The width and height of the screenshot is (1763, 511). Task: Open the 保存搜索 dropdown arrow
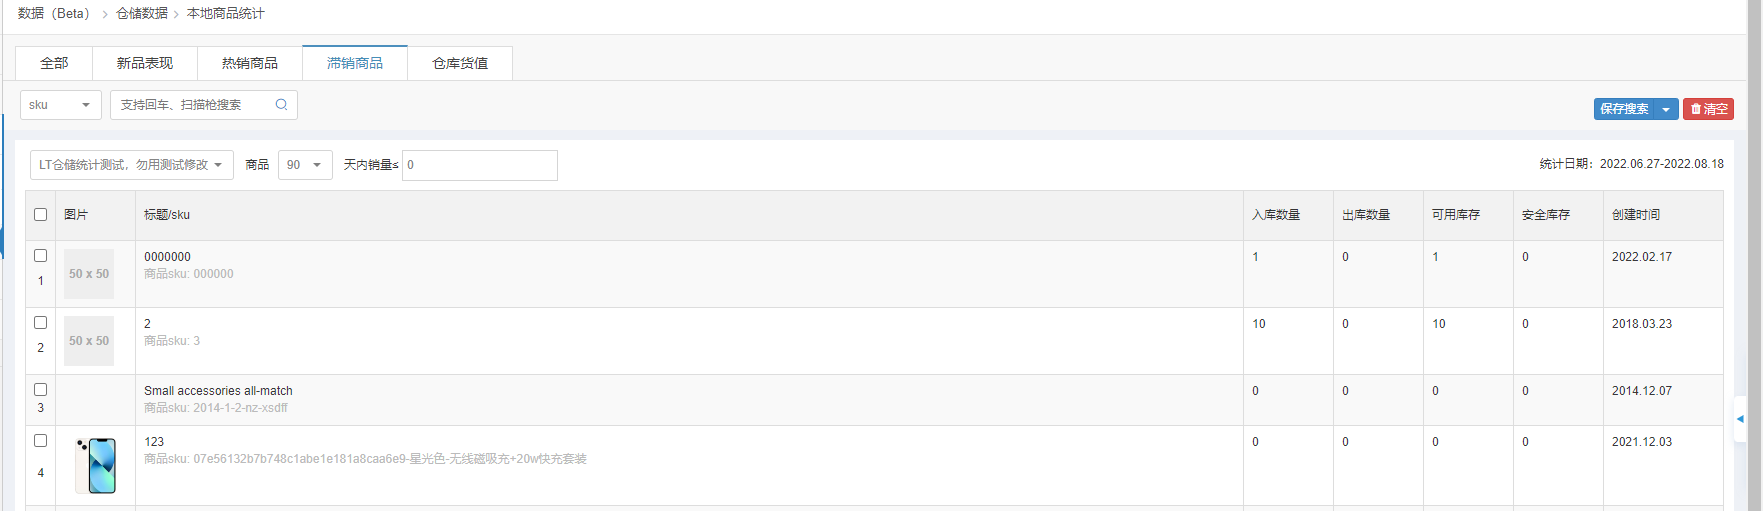point(1666,109)
